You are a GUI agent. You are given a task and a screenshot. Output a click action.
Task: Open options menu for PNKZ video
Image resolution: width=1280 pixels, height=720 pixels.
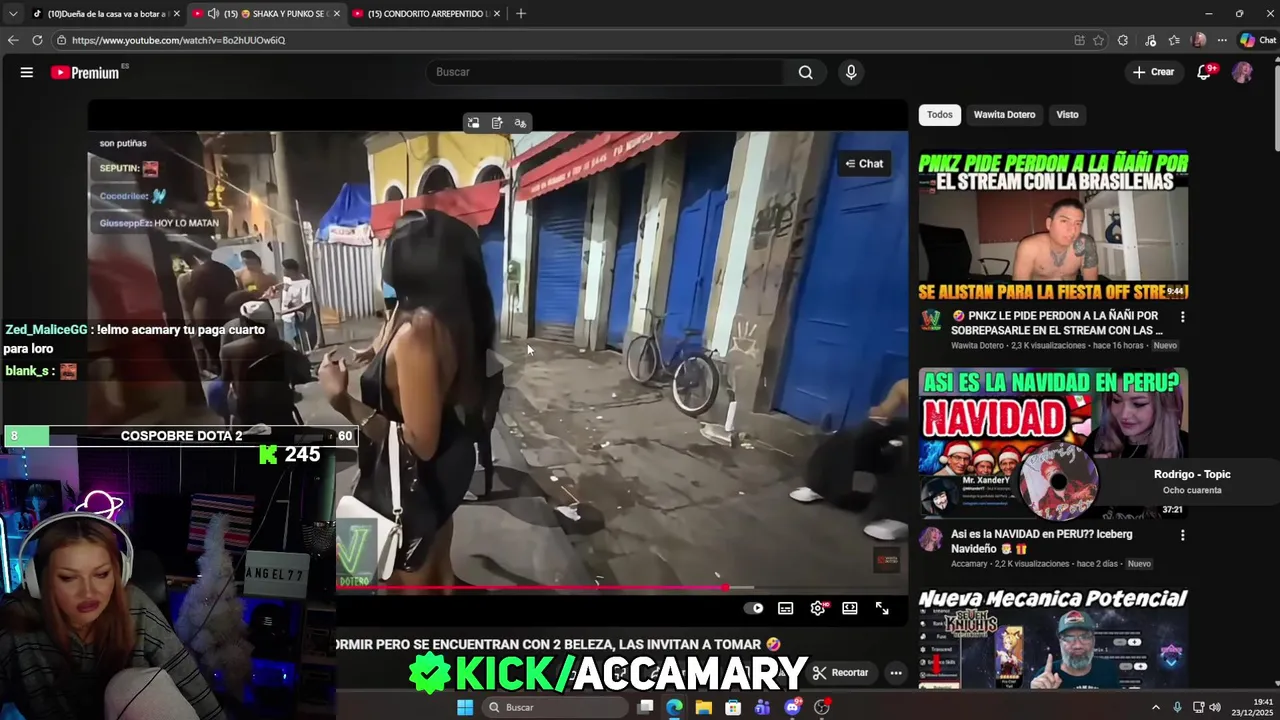click(x=1182, y=317)
